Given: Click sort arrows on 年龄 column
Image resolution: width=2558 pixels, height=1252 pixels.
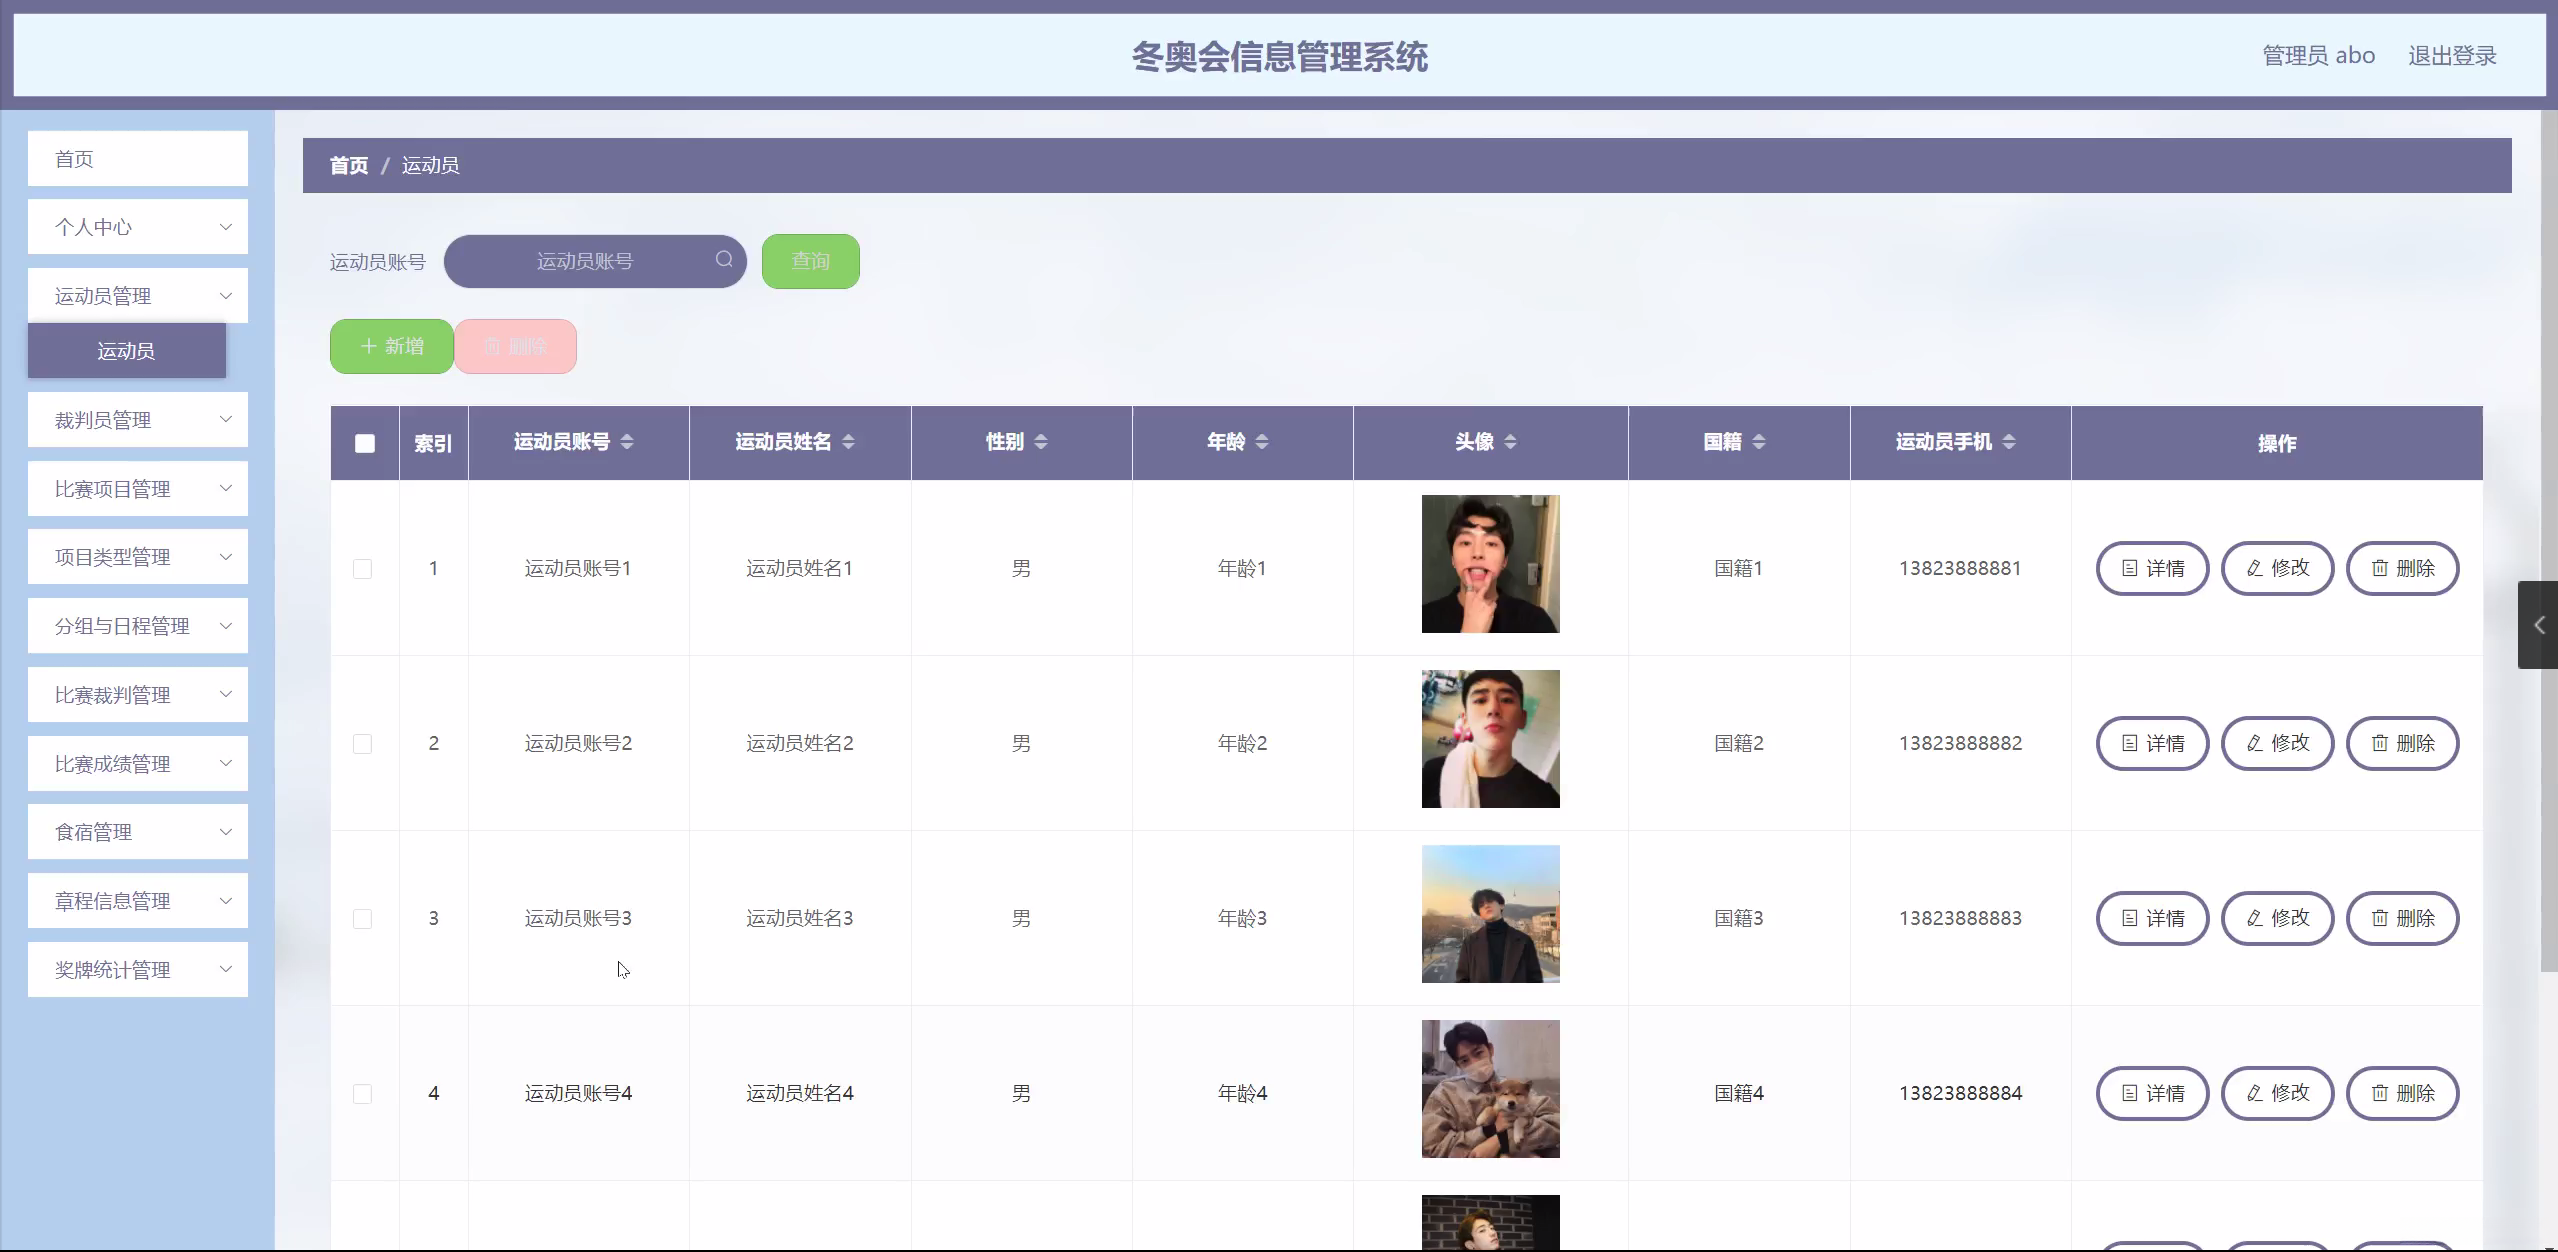Looking at the screenshot, I should 1262,442.
